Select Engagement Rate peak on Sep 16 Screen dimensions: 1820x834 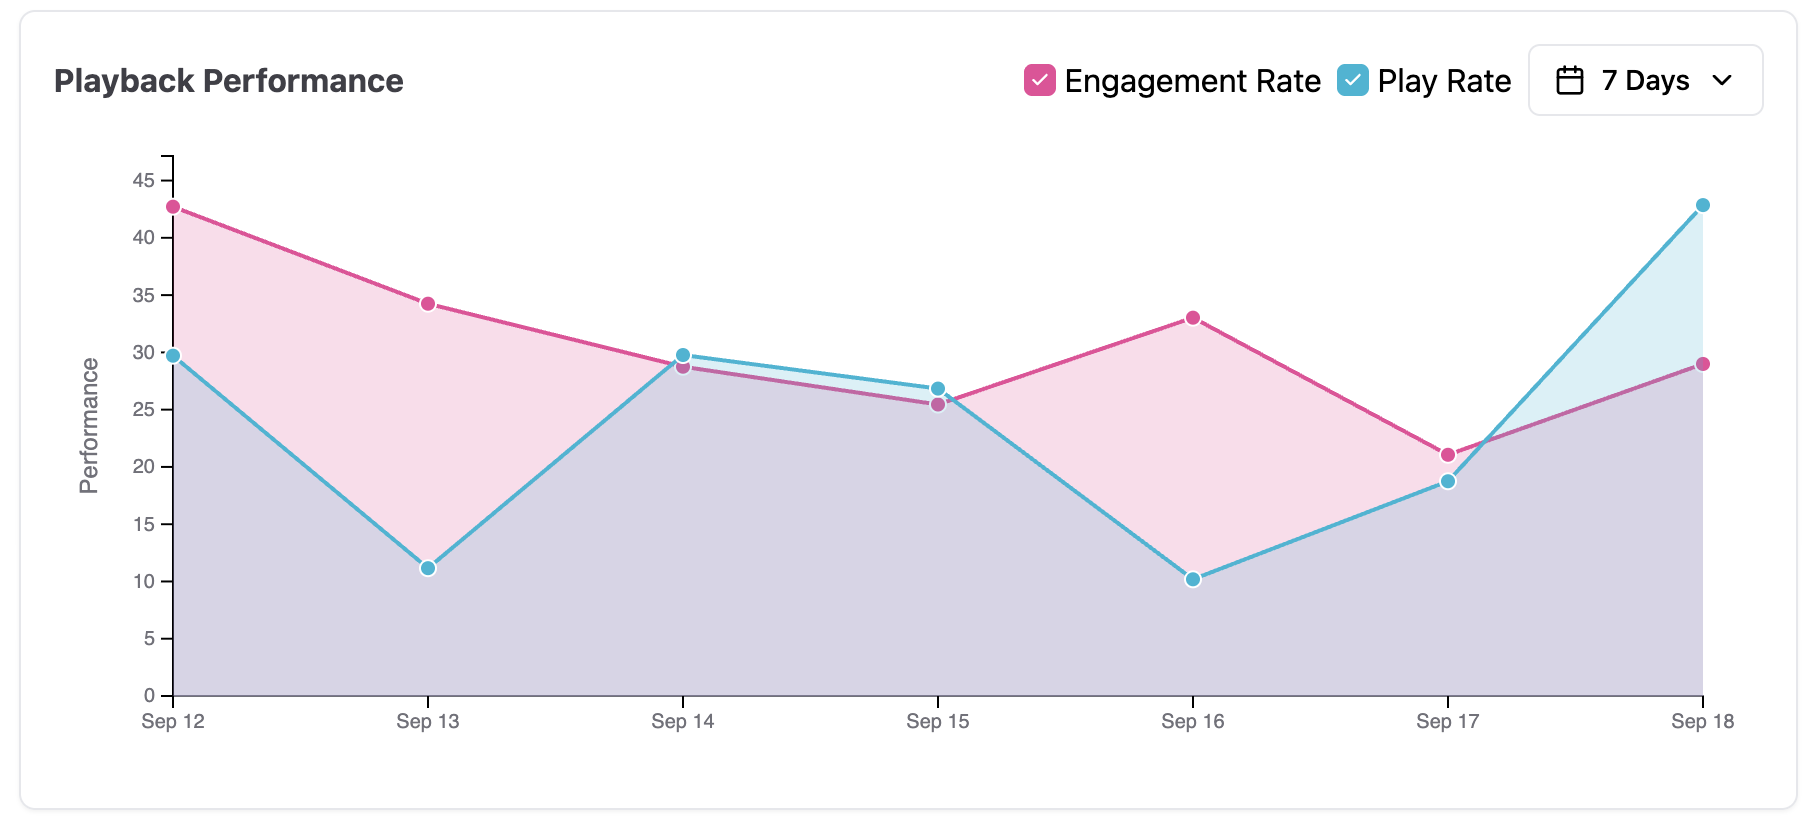1193,318
